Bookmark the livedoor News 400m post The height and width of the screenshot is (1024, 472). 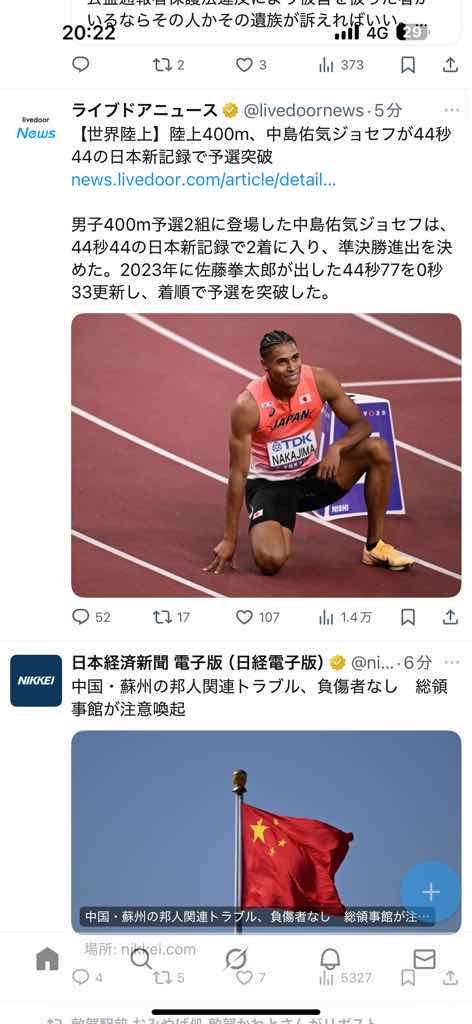[408, 617]
